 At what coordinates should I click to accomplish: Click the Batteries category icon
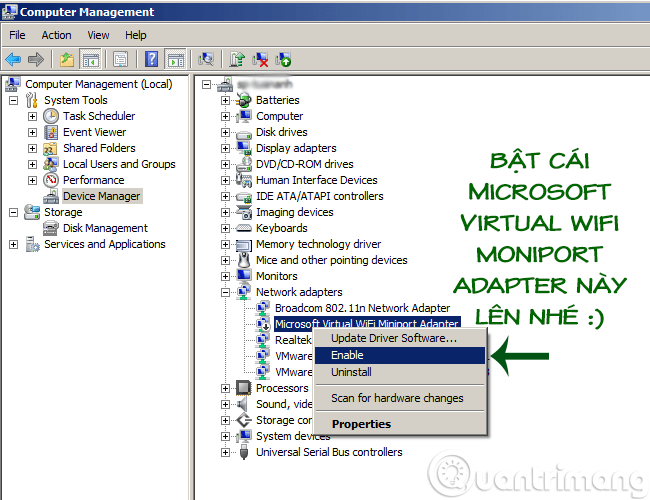[244, 100]
